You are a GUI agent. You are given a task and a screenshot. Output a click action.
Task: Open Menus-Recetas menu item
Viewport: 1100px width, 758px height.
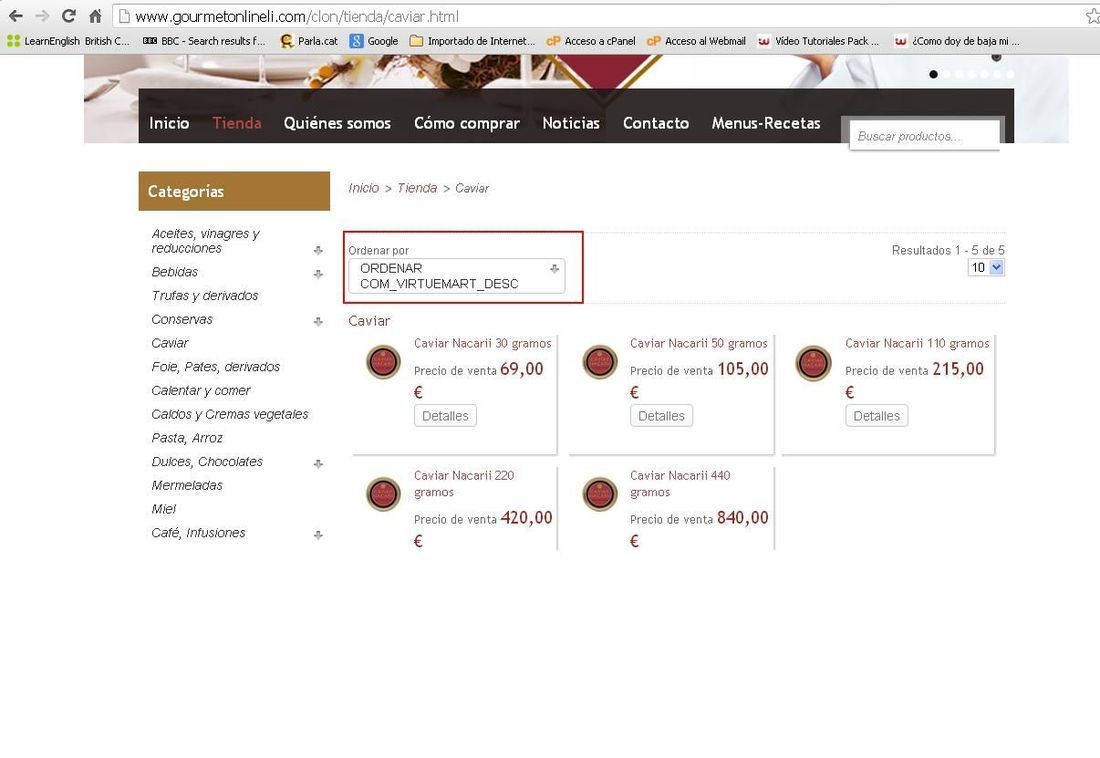click(766, 123)
